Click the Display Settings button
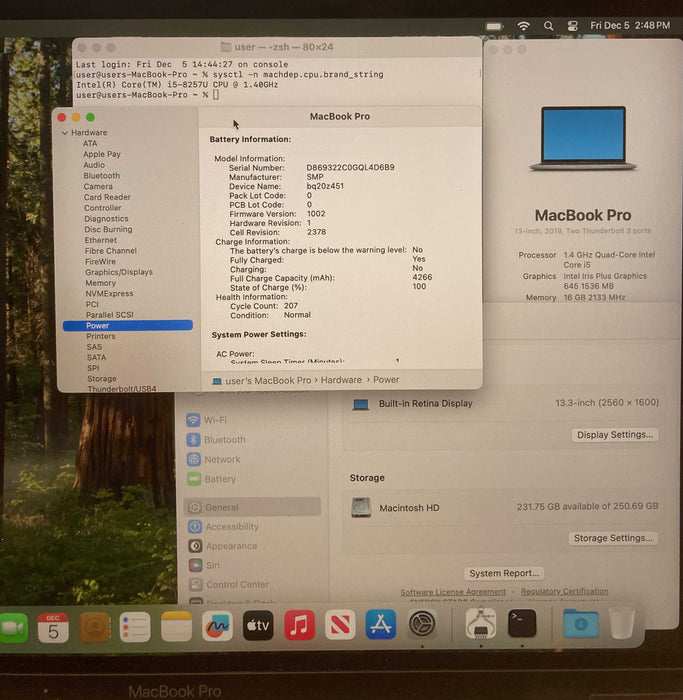 [x=615, y=435]
